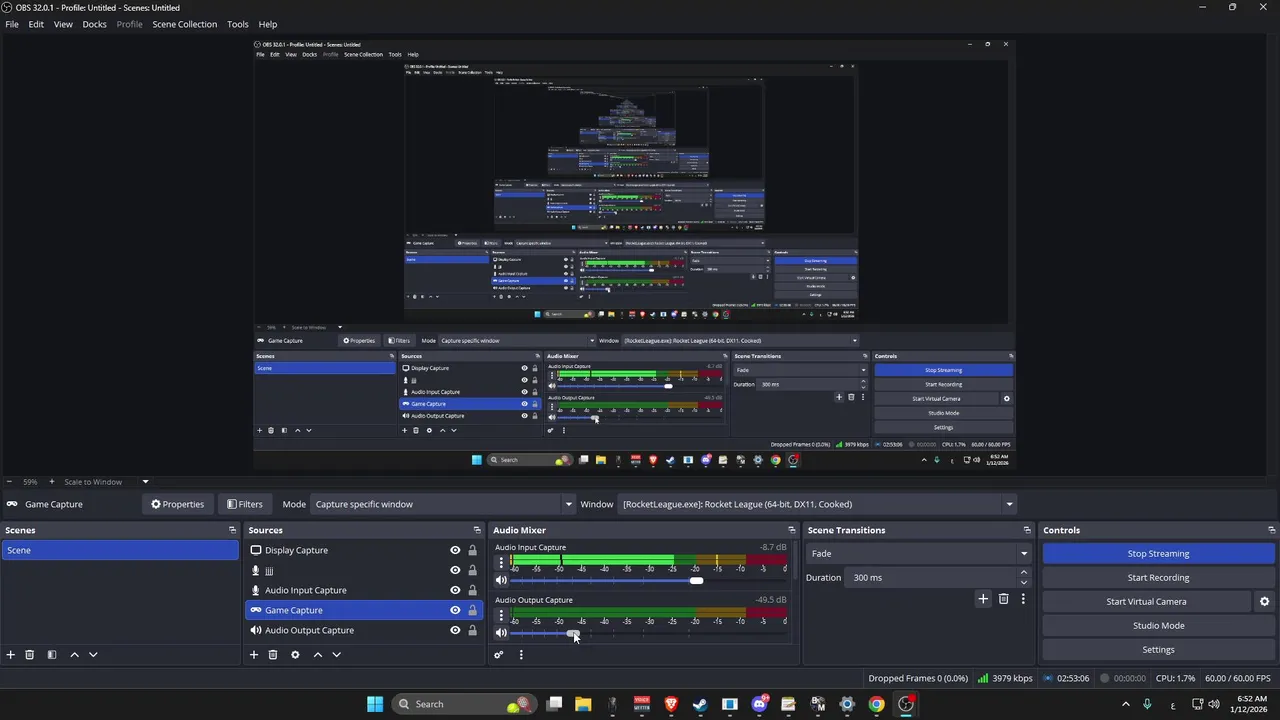The width and height of the screenshot is (1280, 720).
Task: Open preview scale dropdown arrow
Action: 145,482
